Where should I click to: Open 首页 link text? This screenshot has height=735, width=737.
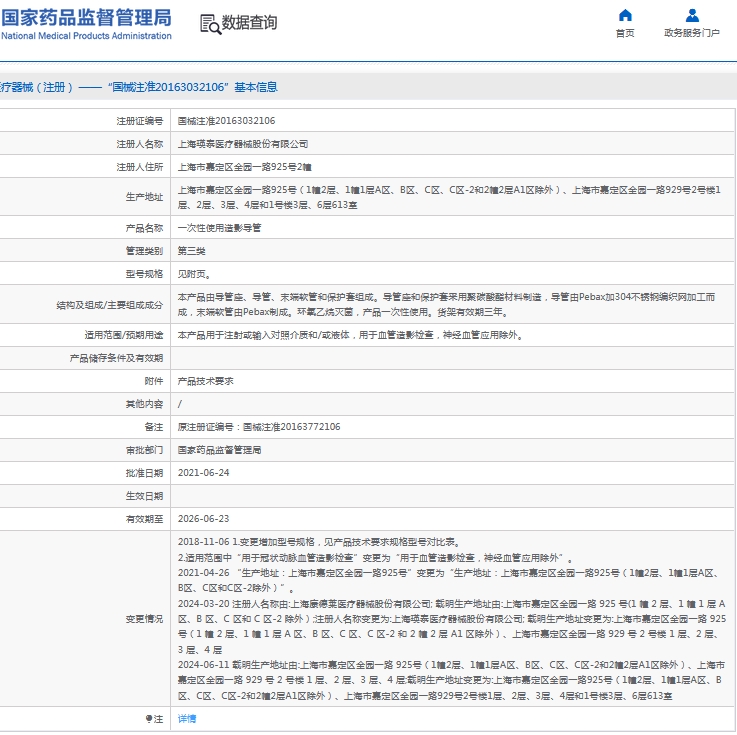tap(625, 33)
